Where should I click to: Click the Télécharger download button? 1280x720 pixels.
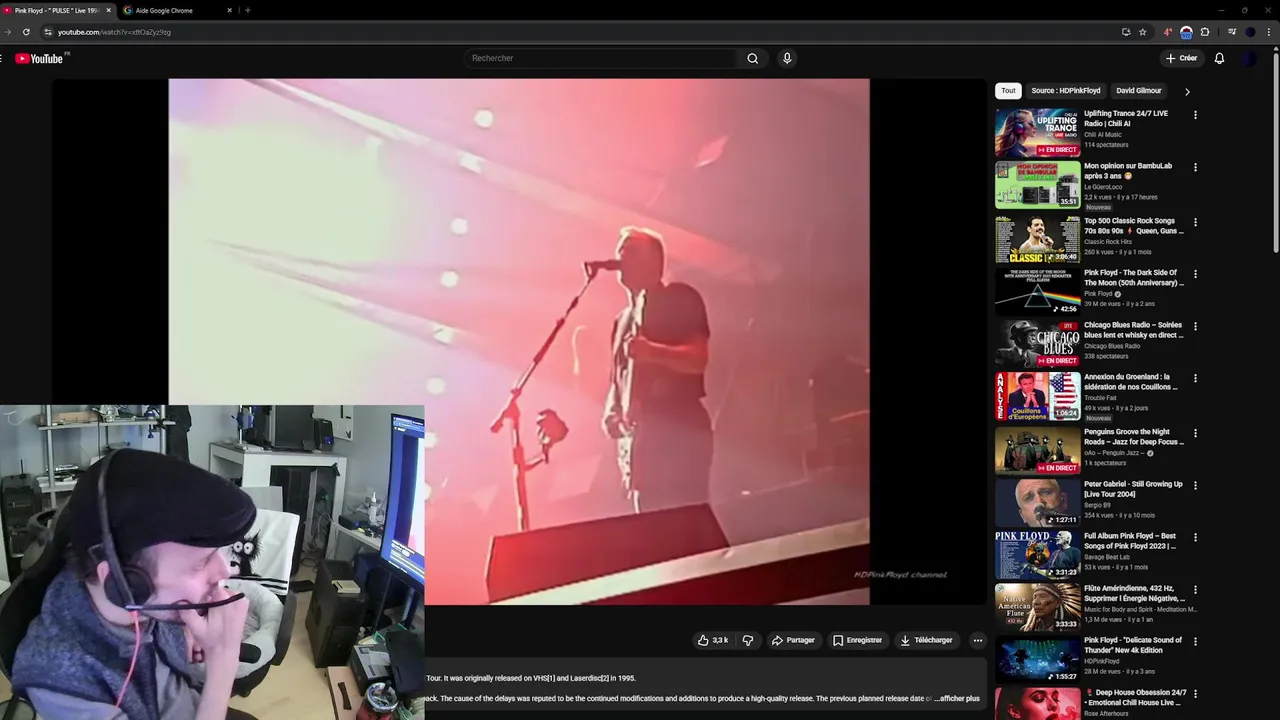(x=926, y=640)
